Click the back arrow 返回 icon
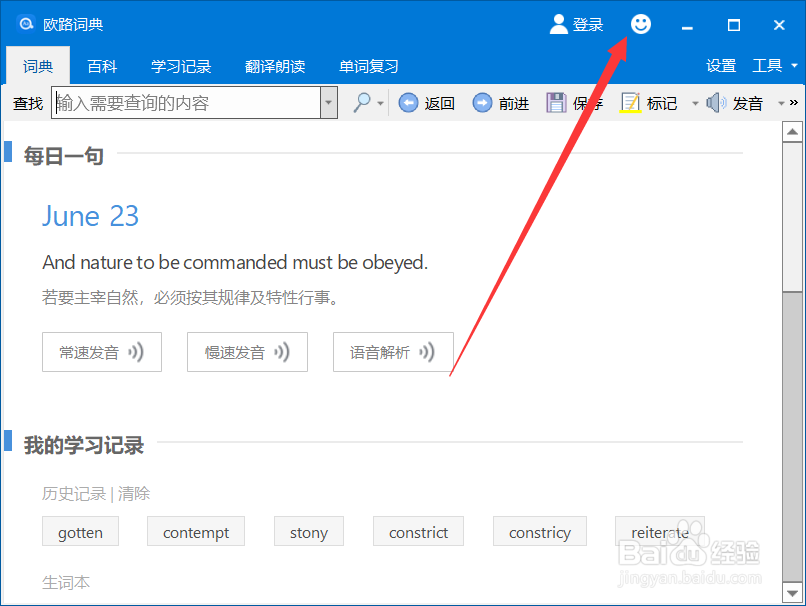 tap(408, 103)
